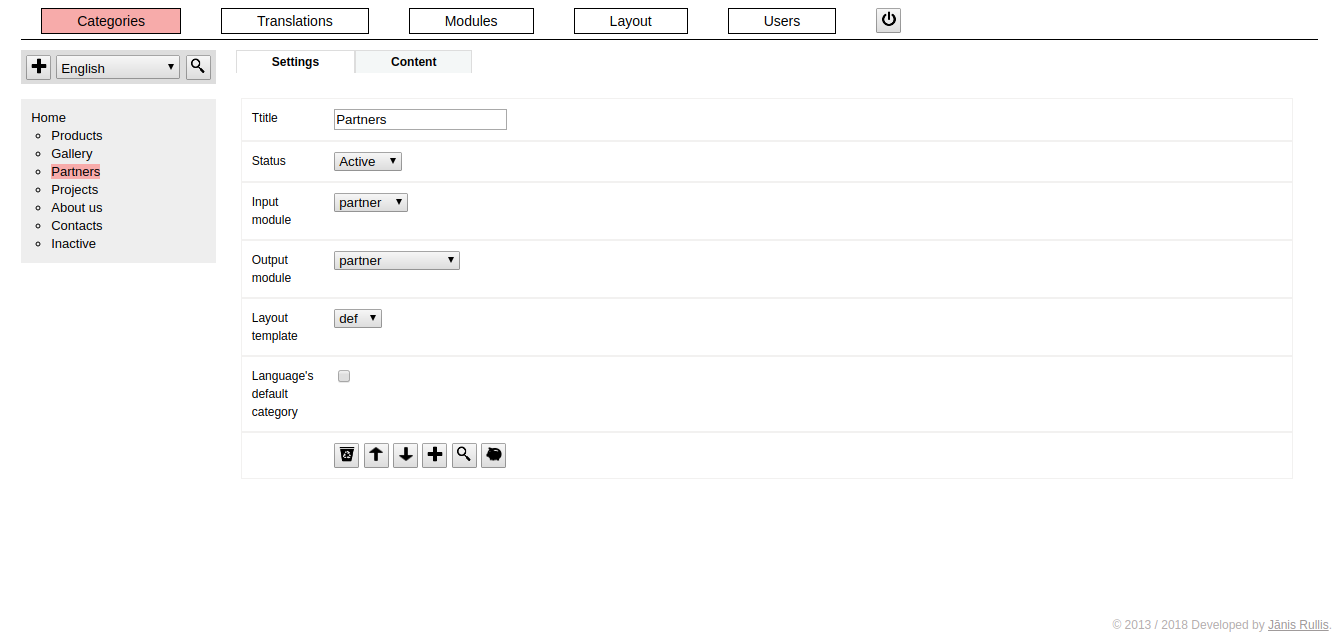This screenshot has width=1339, height=639.
Task: Open the Layout template dropdown
Action: pyautogui.click(x=358, y=318)
